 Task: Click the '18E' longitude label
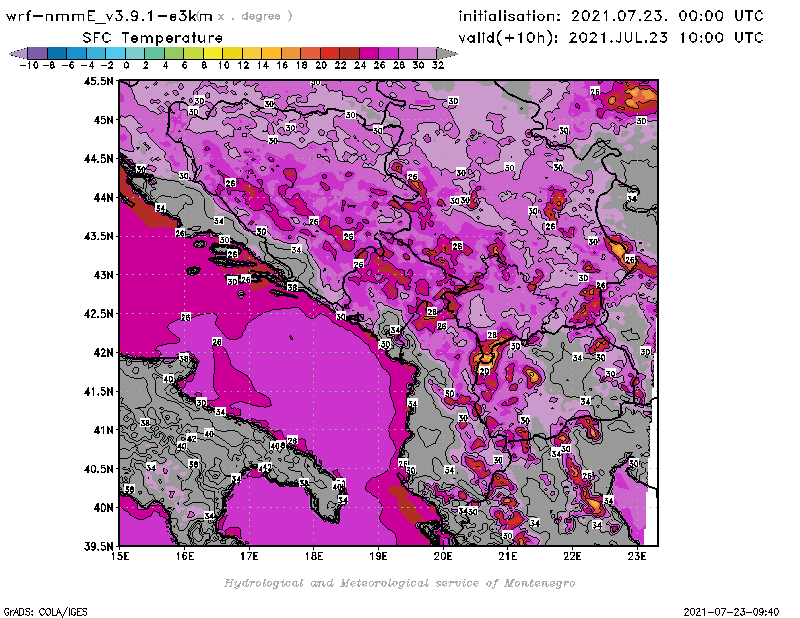pyautogui.click(x=314, y=556)
